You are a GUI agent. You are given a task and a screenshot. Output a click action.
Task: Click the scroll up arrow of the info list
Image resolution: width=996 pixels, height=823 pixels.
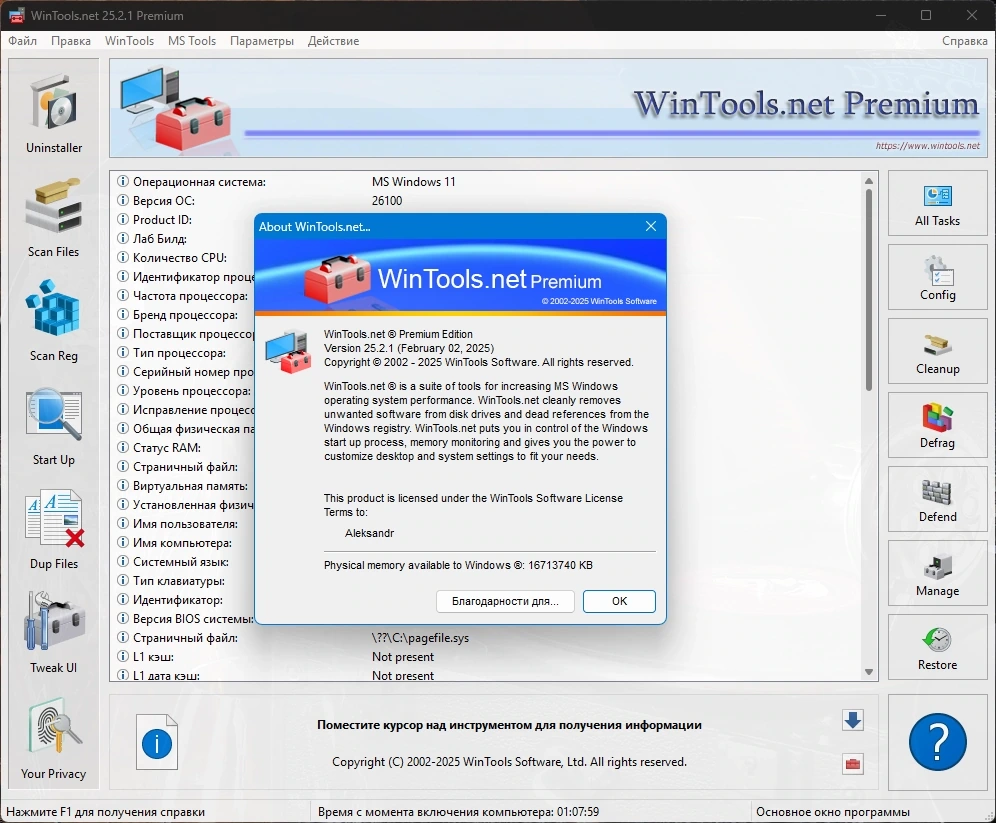[869, 181]
